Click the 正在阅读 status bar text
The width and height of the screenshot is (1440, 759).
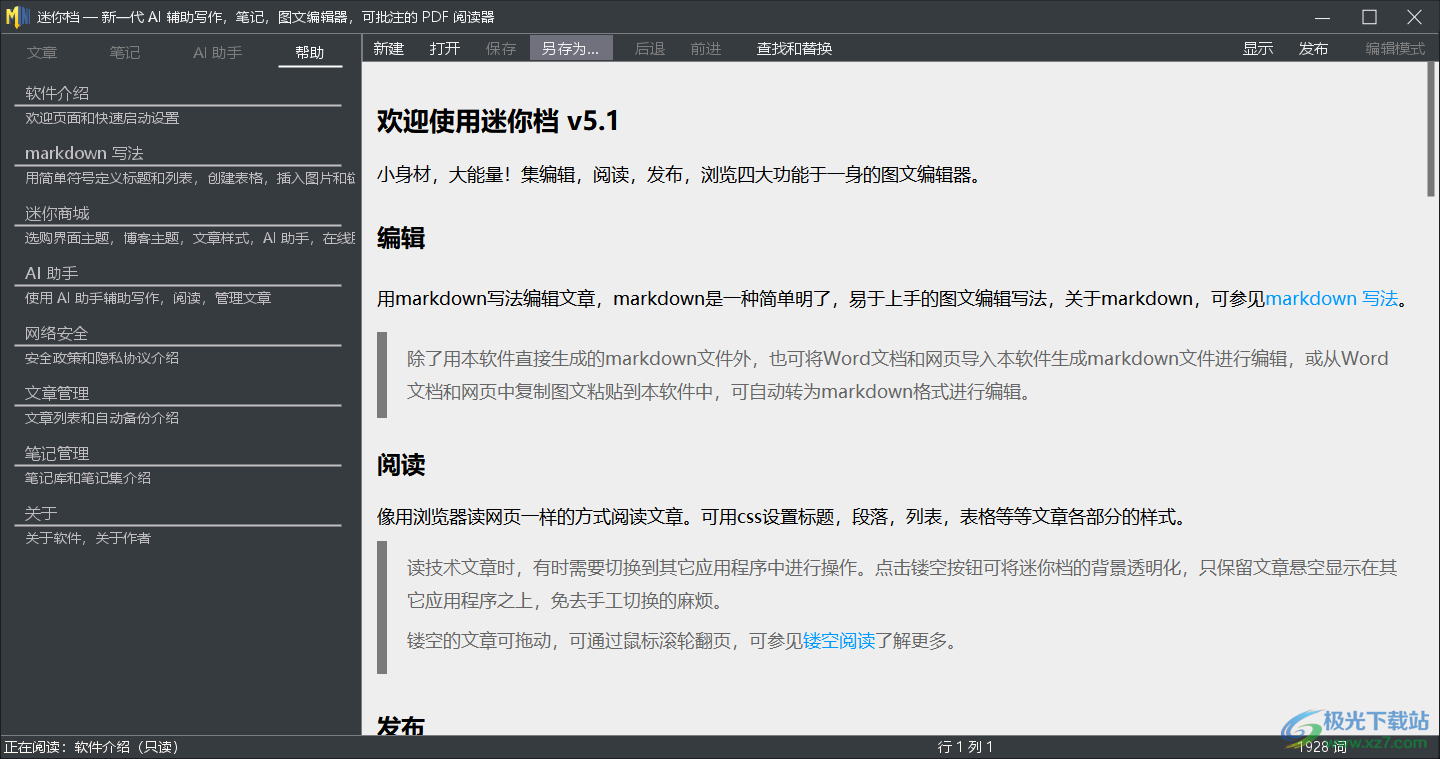[91, 747]
